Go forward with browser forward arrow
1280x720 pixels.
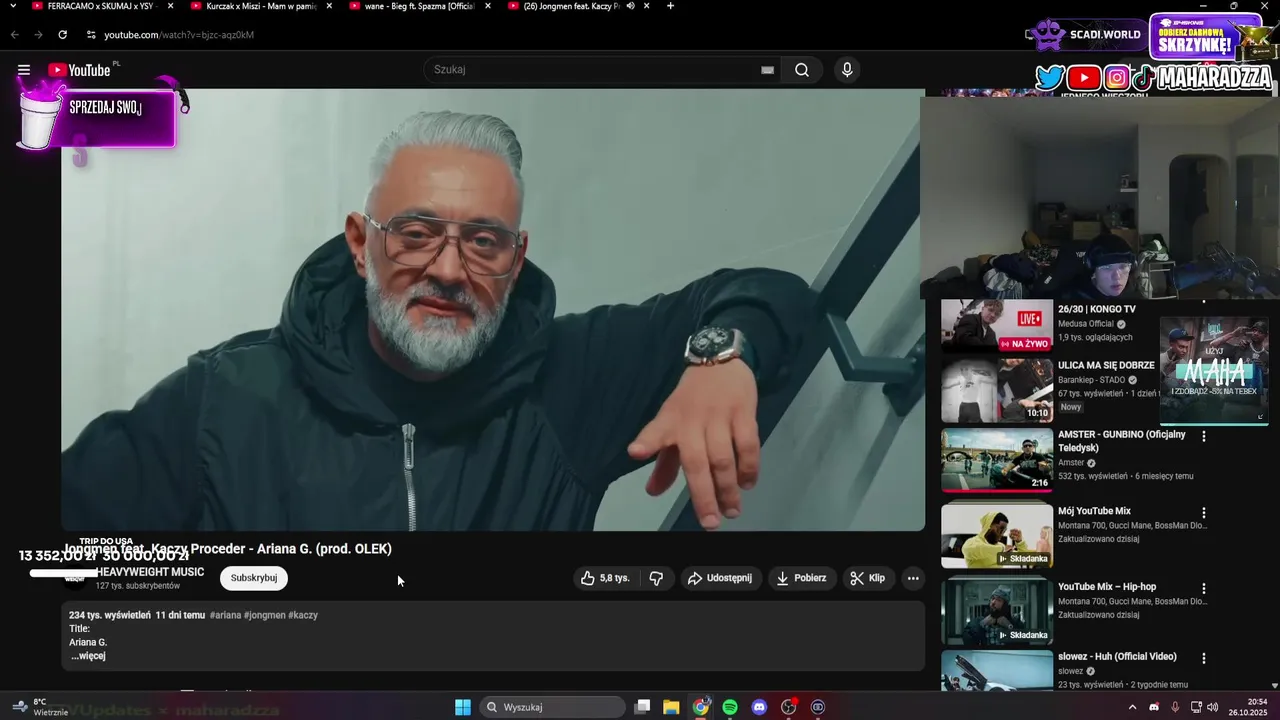(x=38, y=34)
